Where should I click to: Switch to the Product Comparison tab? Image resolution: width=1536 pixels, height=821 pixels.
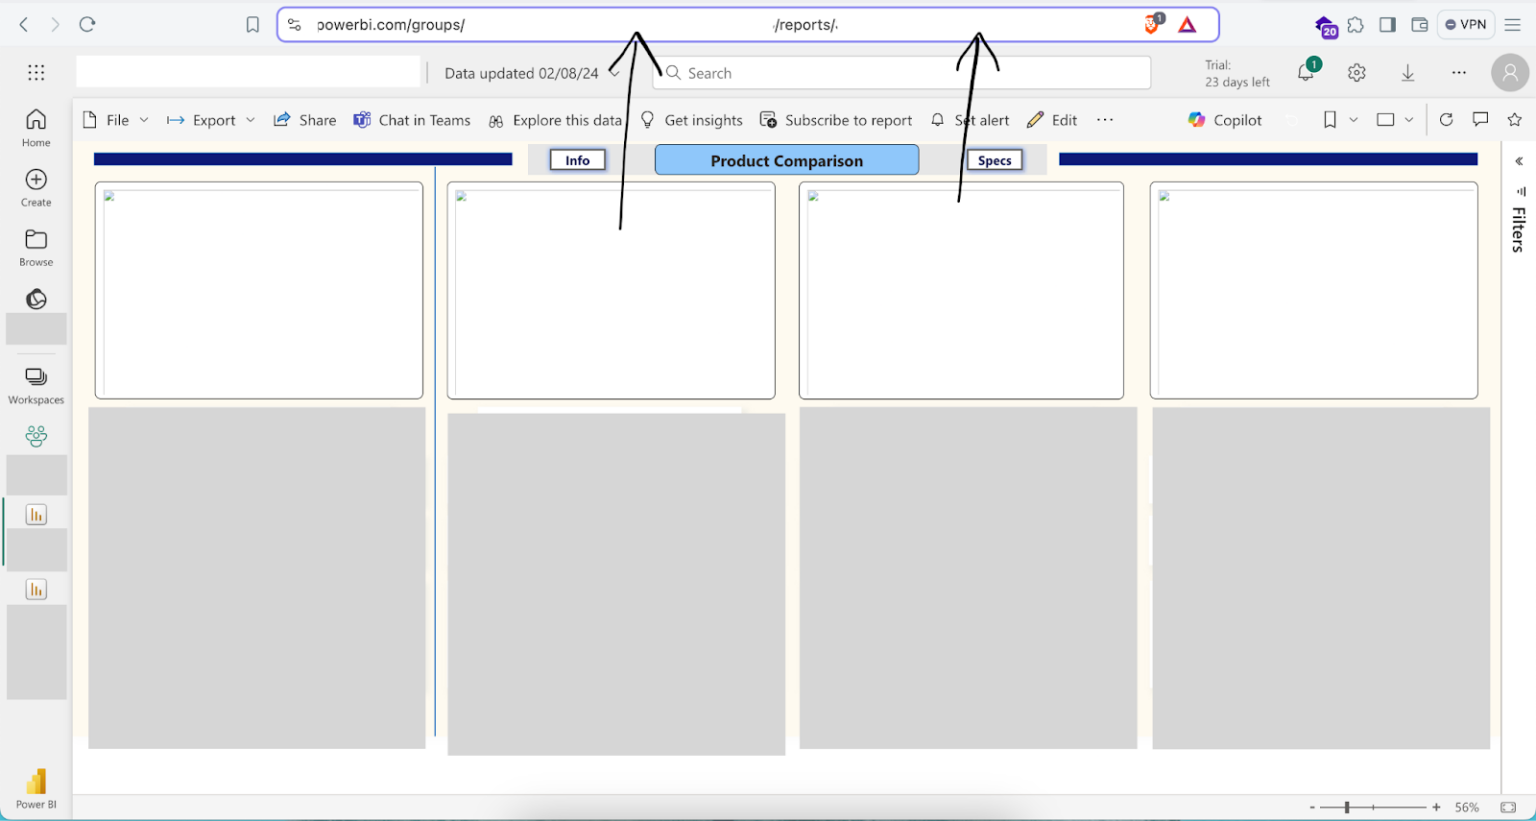pos(786,160)
